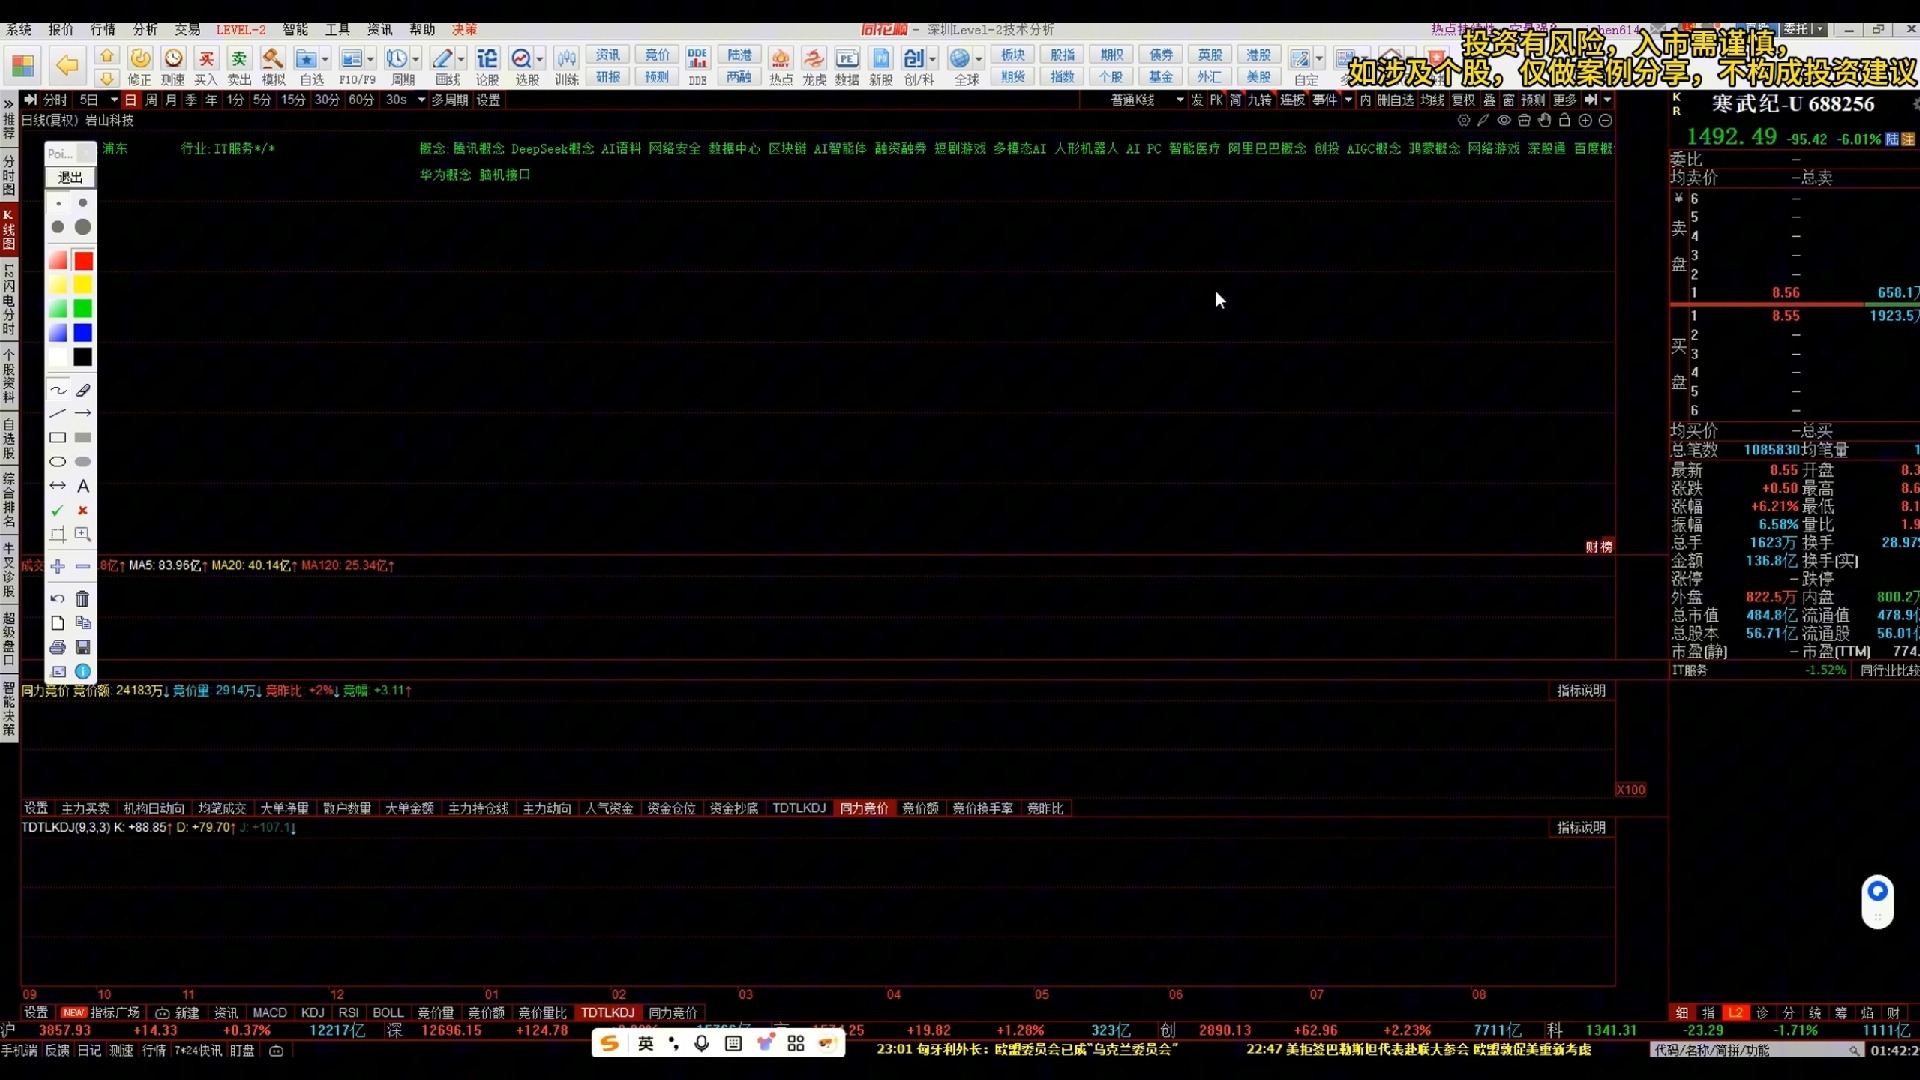This screenshot has width=1920, height=1080.
Task: Open the 分析 menu
Action: tap(145, 29)
